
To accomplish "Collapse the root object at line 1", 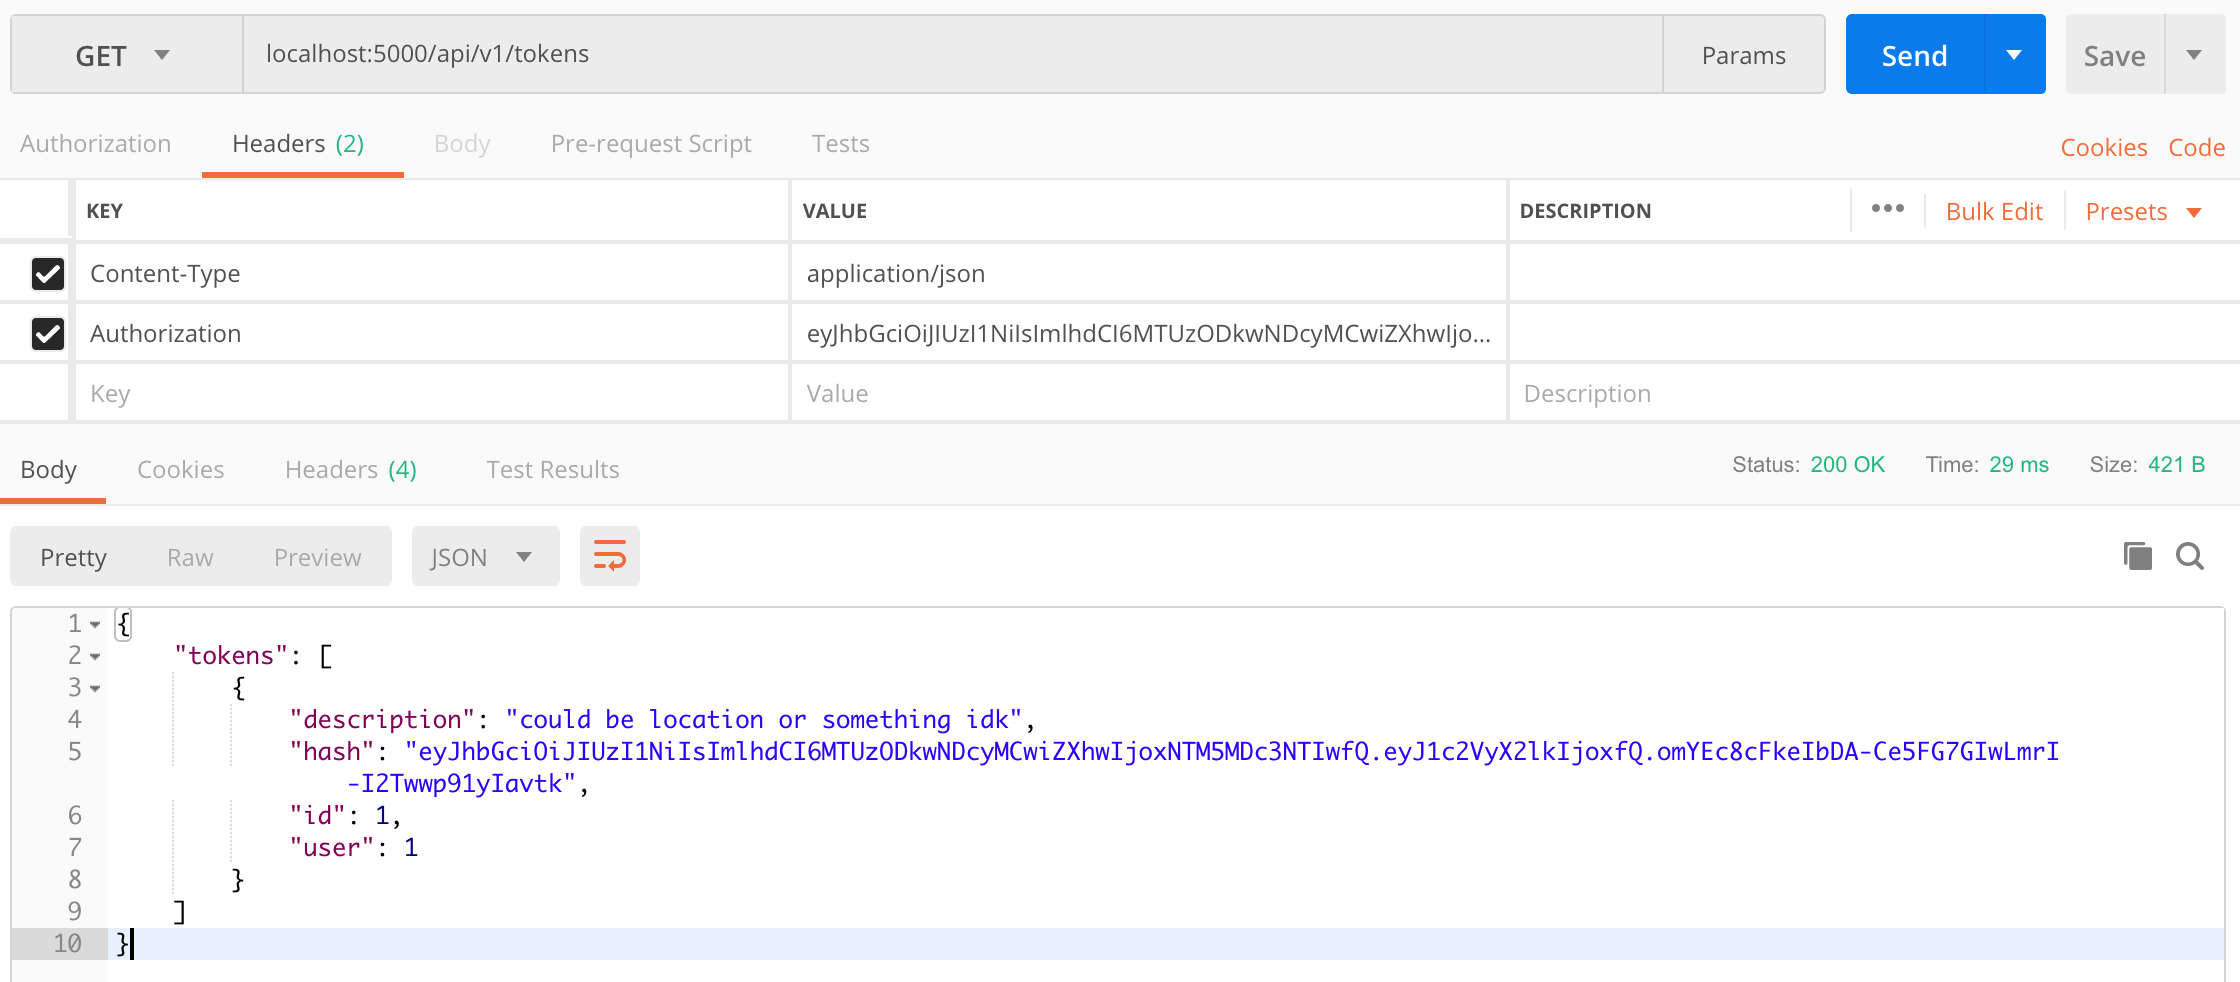I will click(95, 625).
